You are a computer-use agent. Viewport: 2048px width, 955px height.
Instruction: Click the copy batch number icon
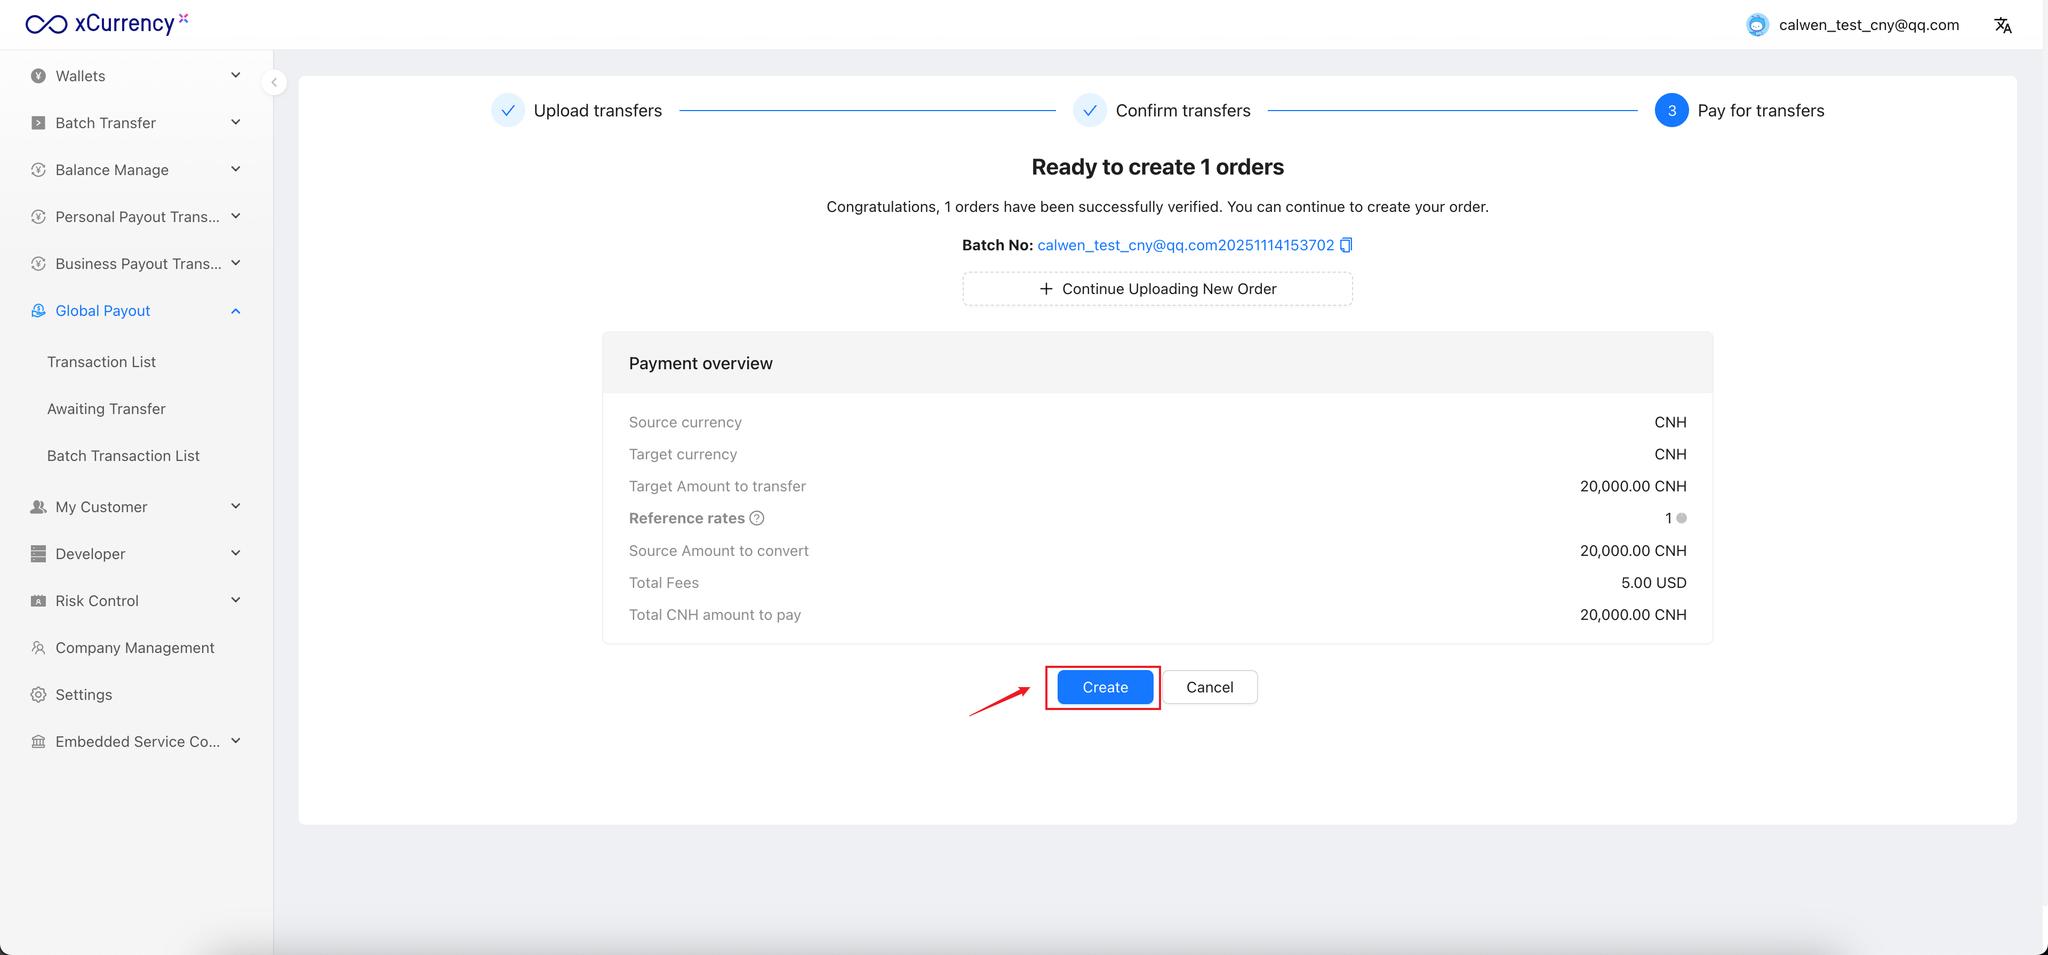click(1346, 245)
